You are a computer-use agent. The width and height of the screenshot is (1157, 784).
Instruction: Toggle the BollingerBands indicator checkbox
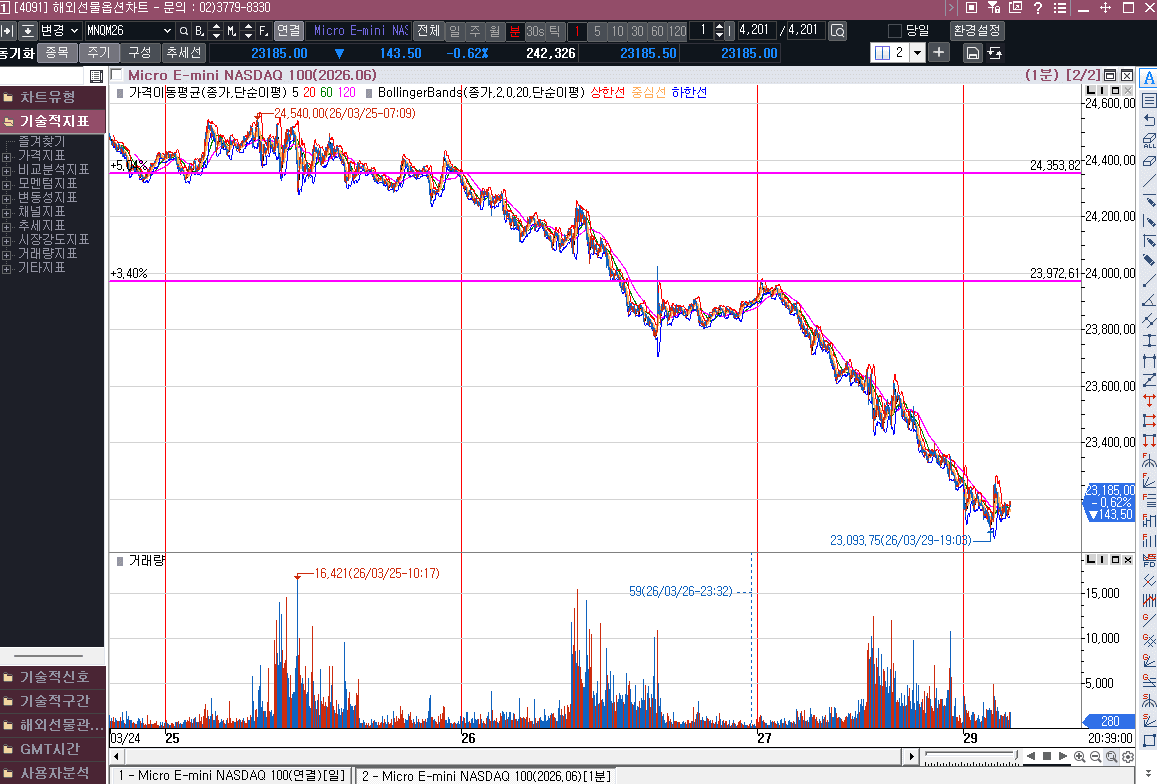[369, 92]
